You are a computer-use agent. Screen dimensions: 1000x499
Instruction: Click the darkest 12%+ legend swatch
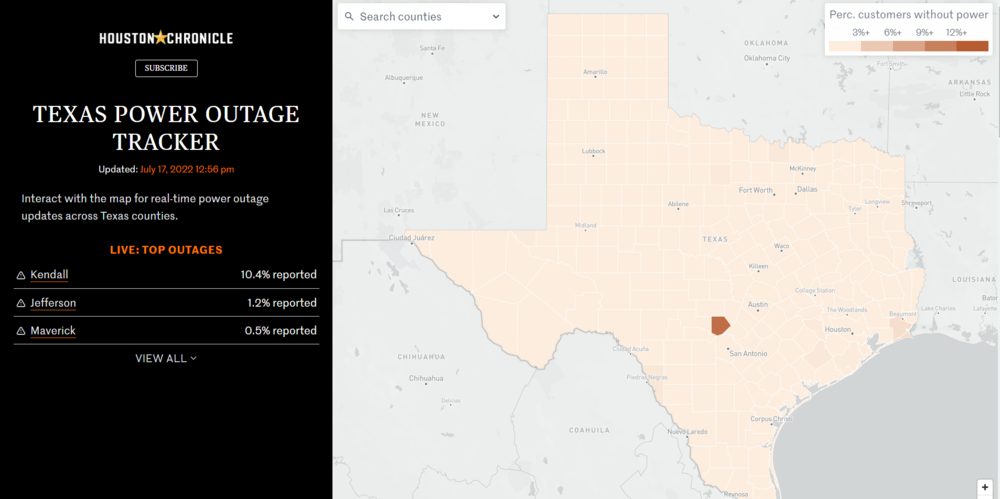click(972, 45)
